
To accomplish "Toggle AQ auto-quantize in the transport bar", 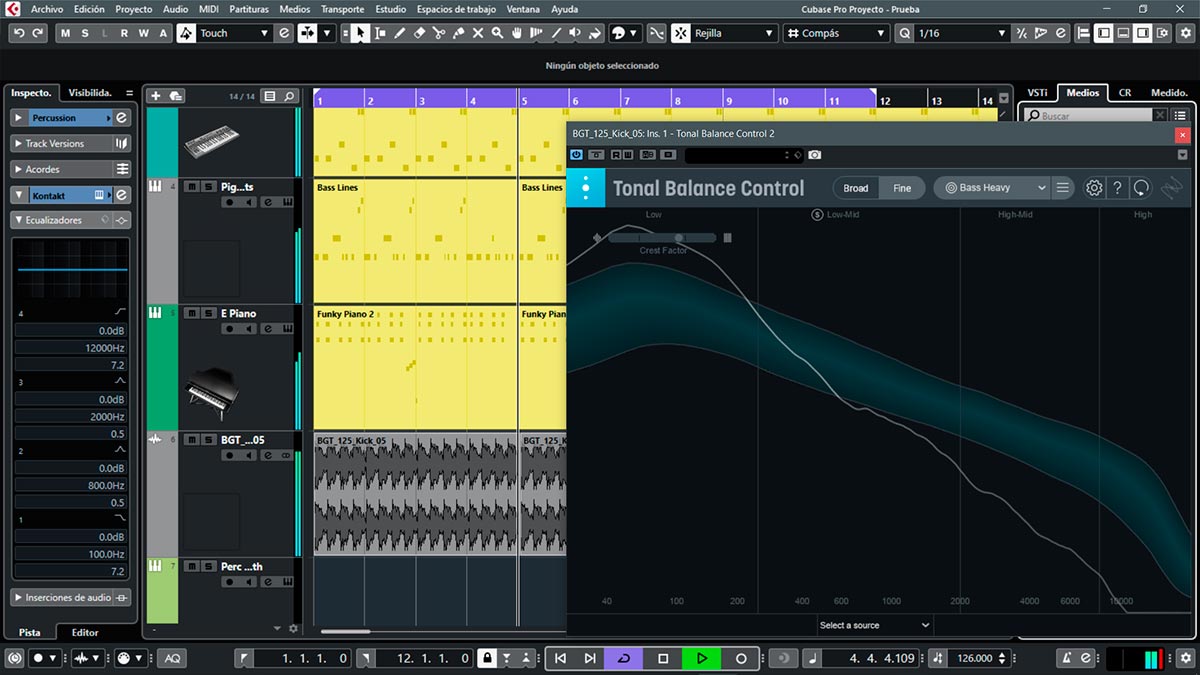I will point(173,658).
